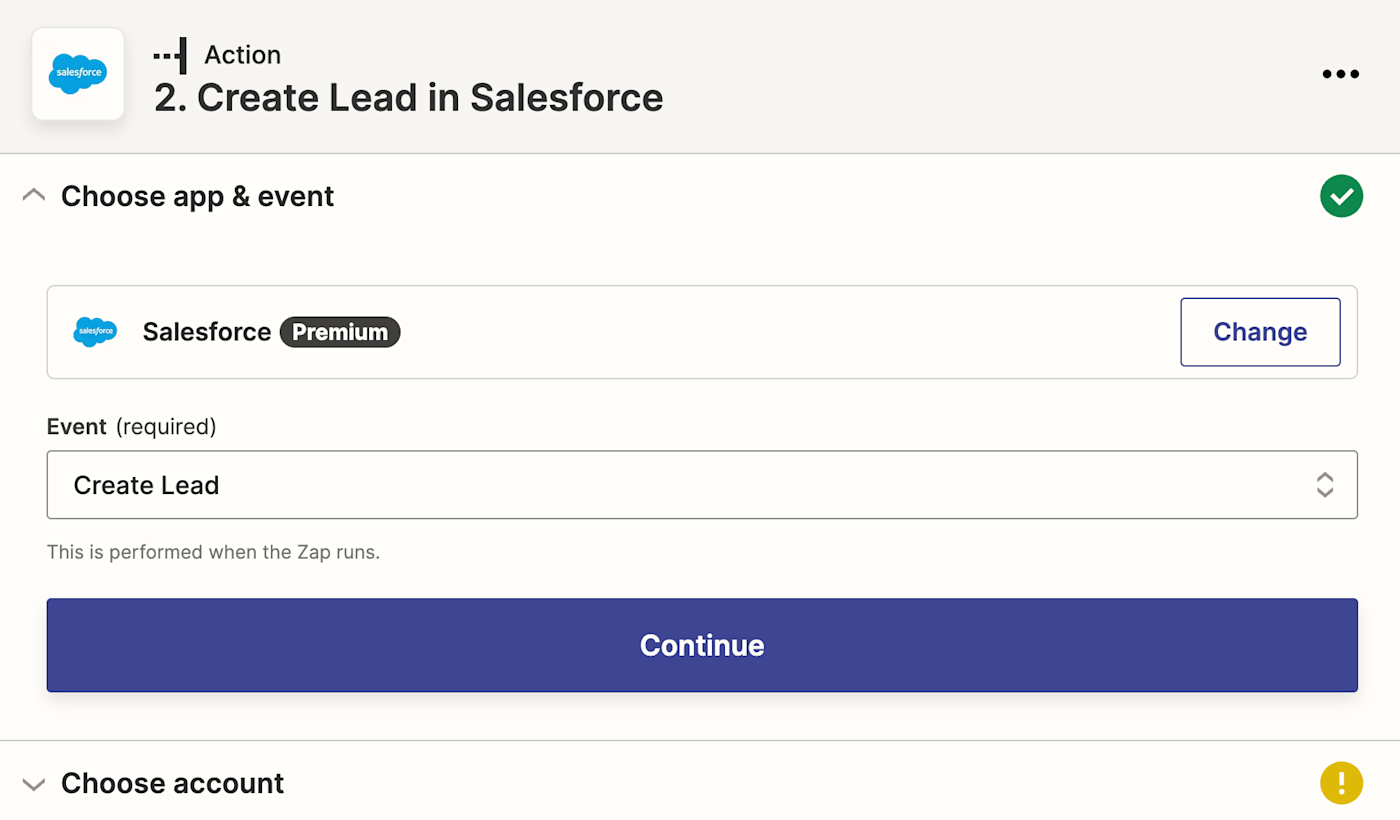The height and width of the screenshot is (820, 1400).
Task: Click the Salesforce app name text
Action: tap(207, 332)
